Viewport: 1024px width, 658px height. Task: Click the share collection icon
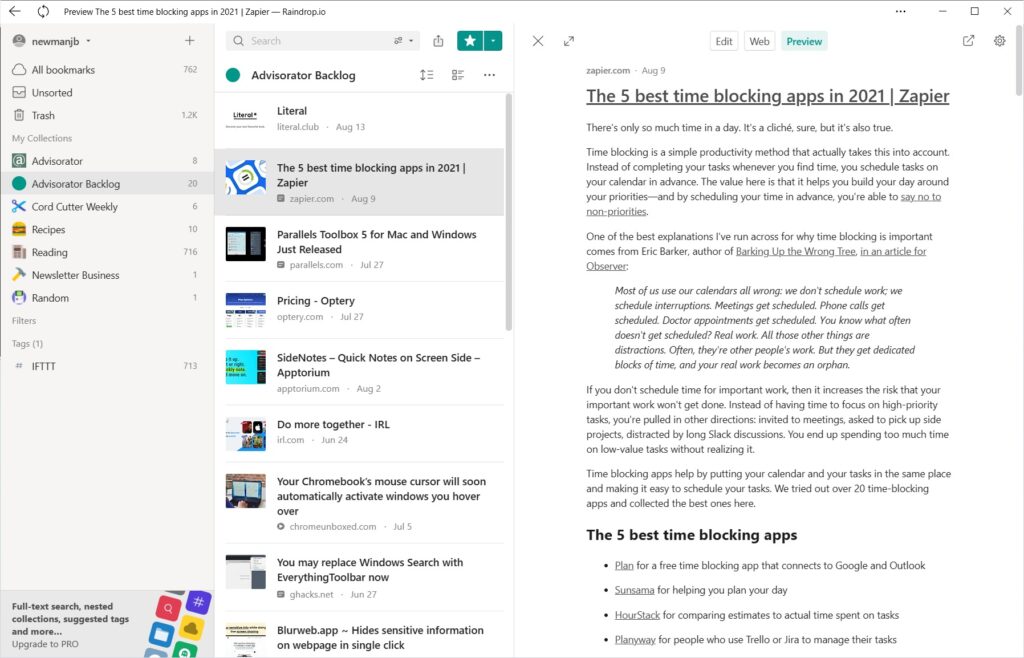[x=438, y=41]
